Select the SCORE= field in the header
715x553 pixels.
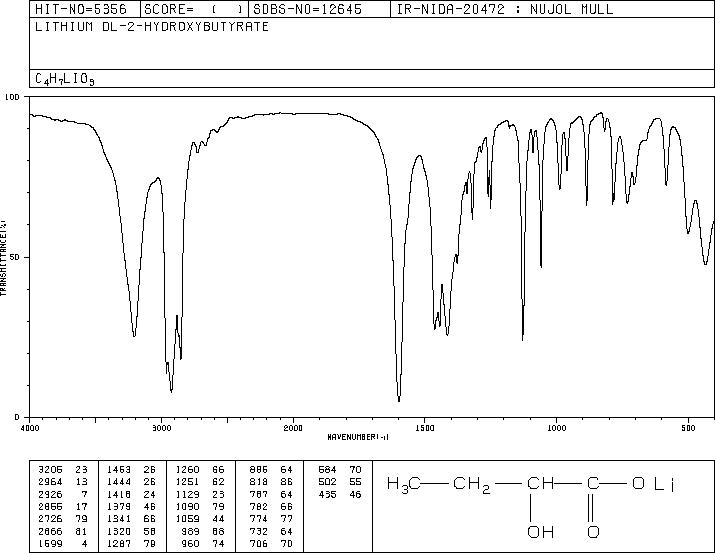(x=194, y=9)
